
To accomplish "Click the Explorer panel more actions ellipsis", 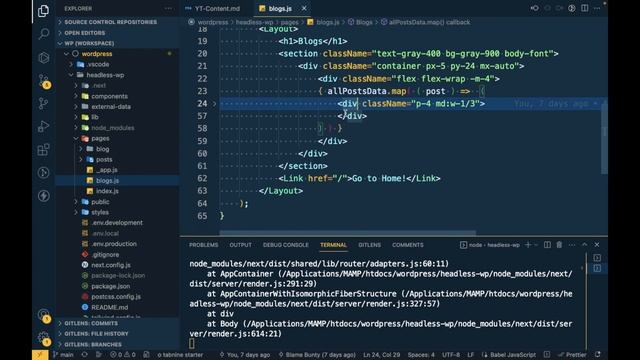I will coord(168,9).
